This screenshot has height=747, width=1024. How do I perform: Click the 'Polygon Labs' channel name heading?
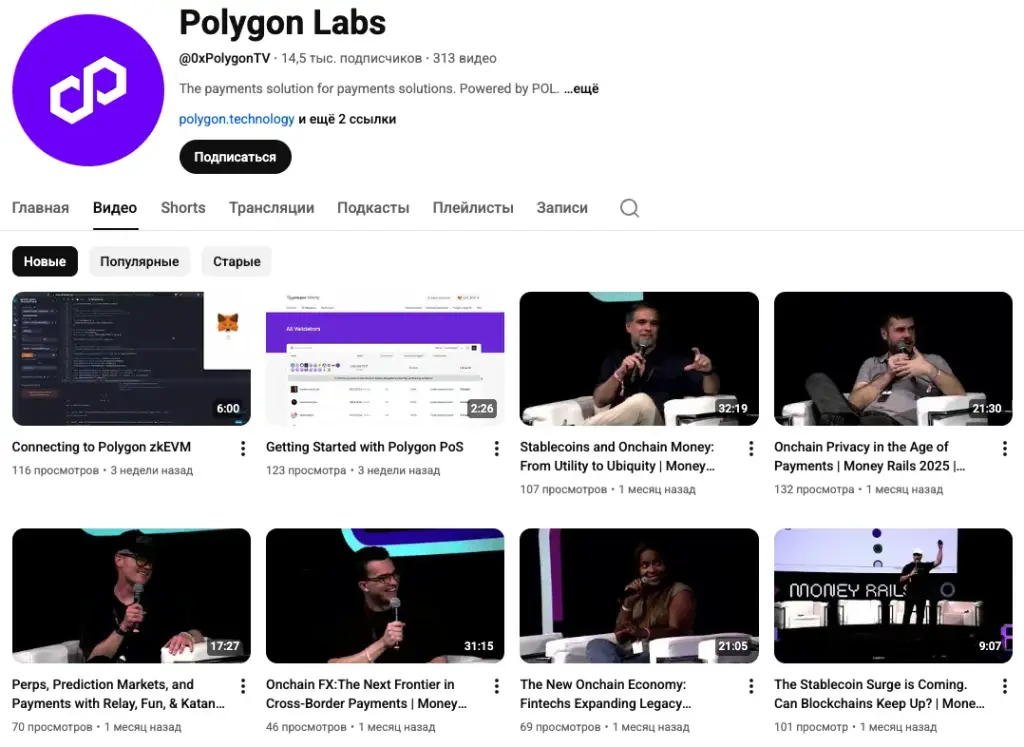tap(282, 23)
